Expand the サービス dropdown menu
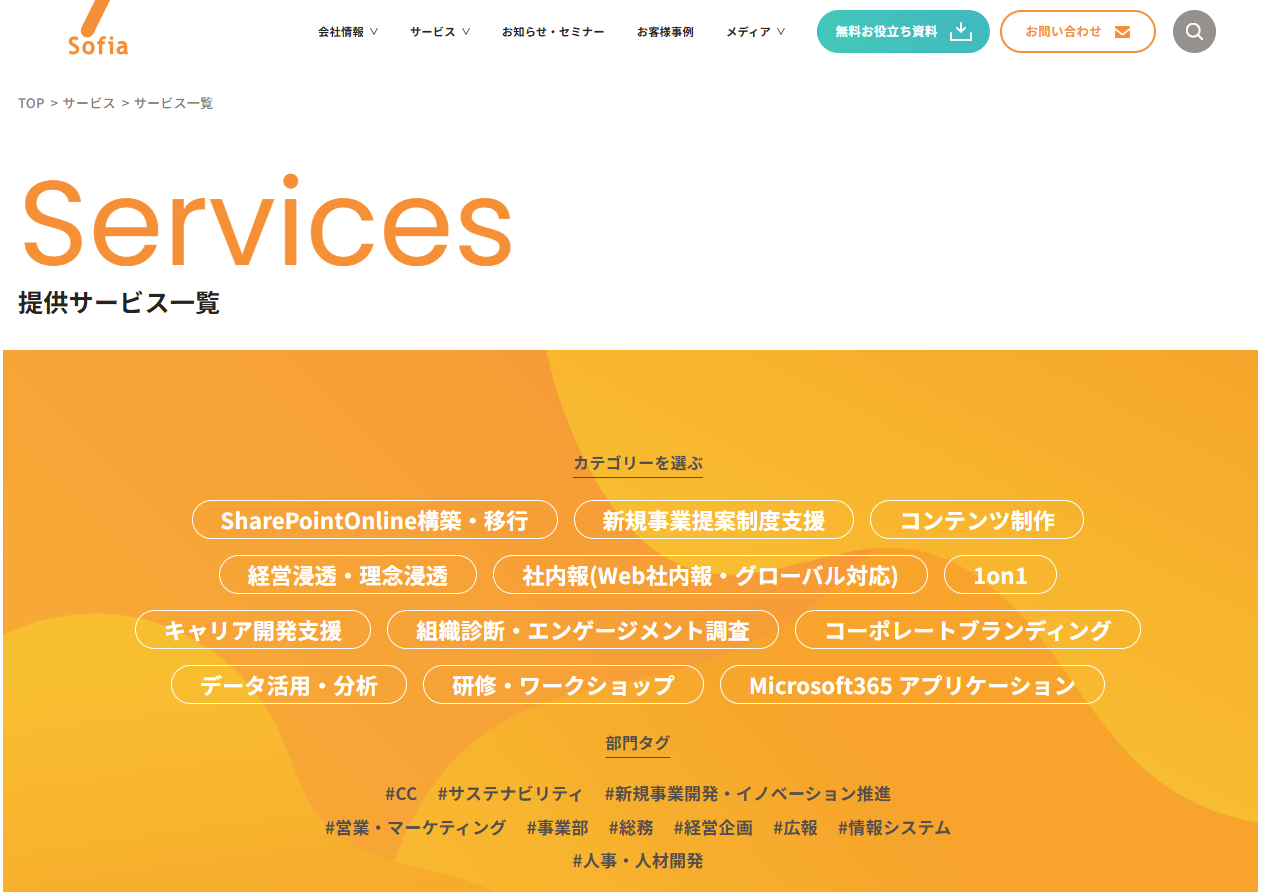This screenshot has height=892, width=1262. pos(440,32)
